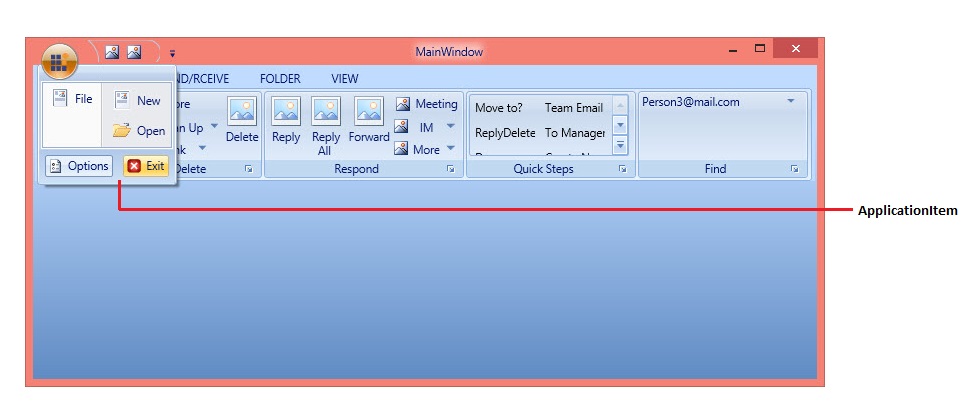Expand the More dropdown in Respond group
Screen dimensions: 976x420
point(450,150)
